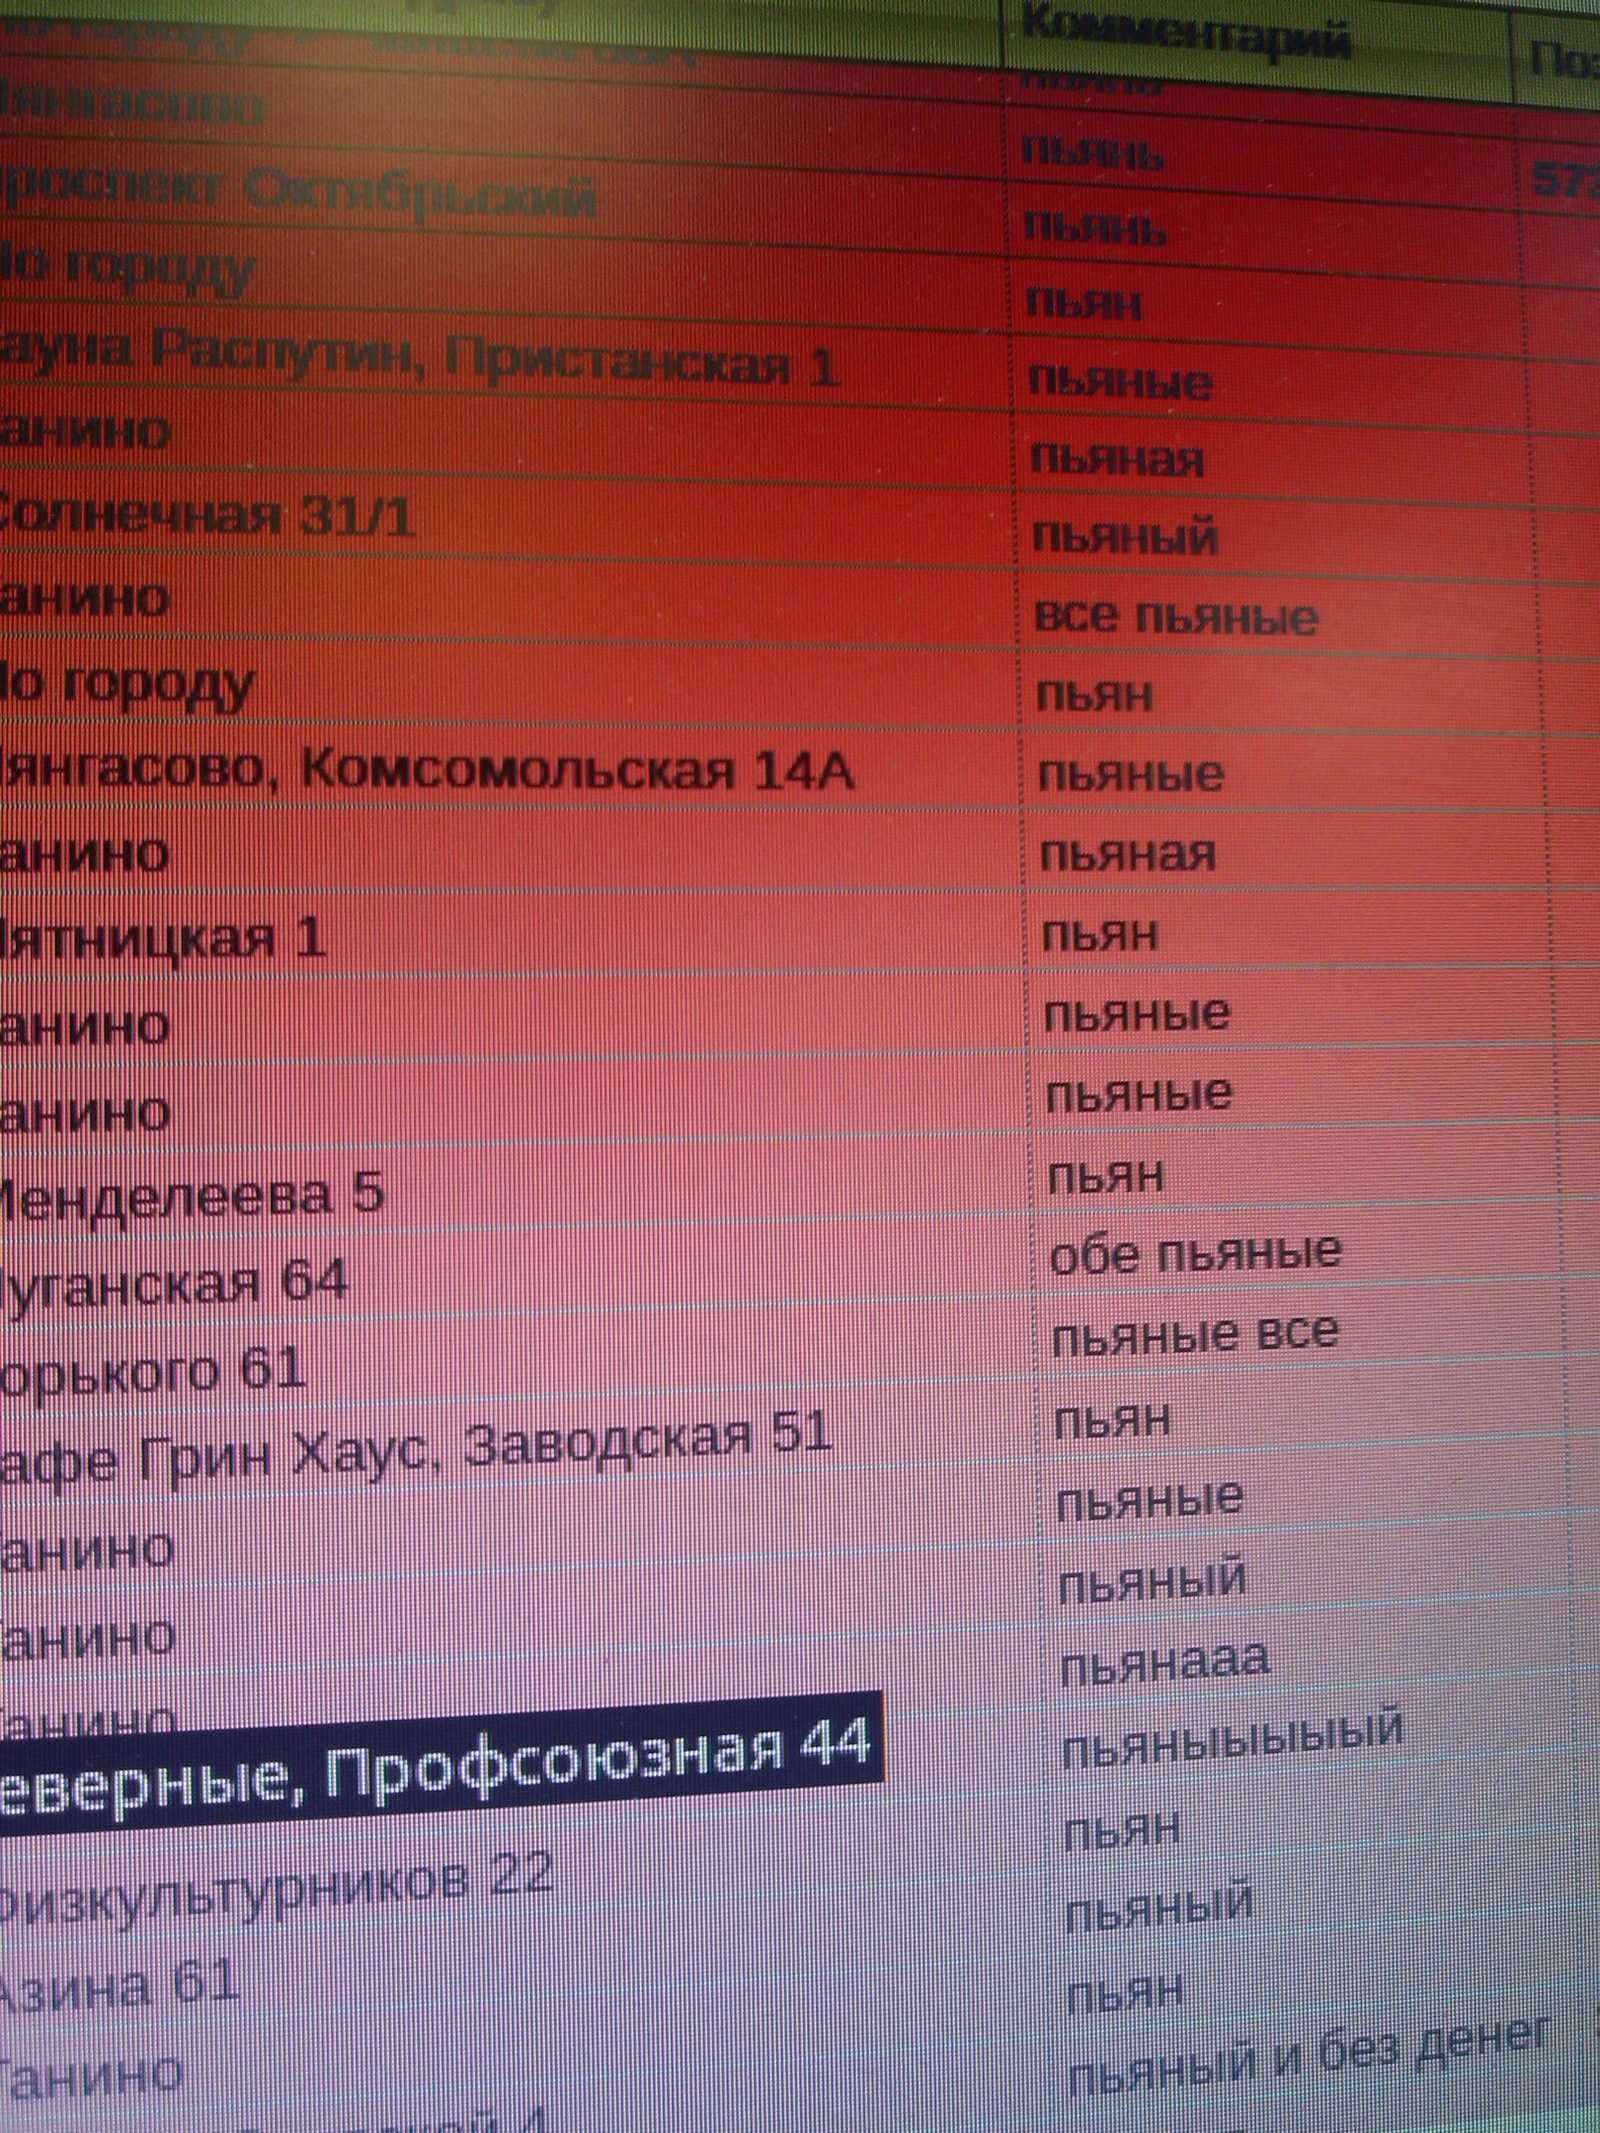Click 'пьяные' comment in Комсомольская 14А row
This screenshot has width=1600, height=2133.
[x=1131, y=774]
